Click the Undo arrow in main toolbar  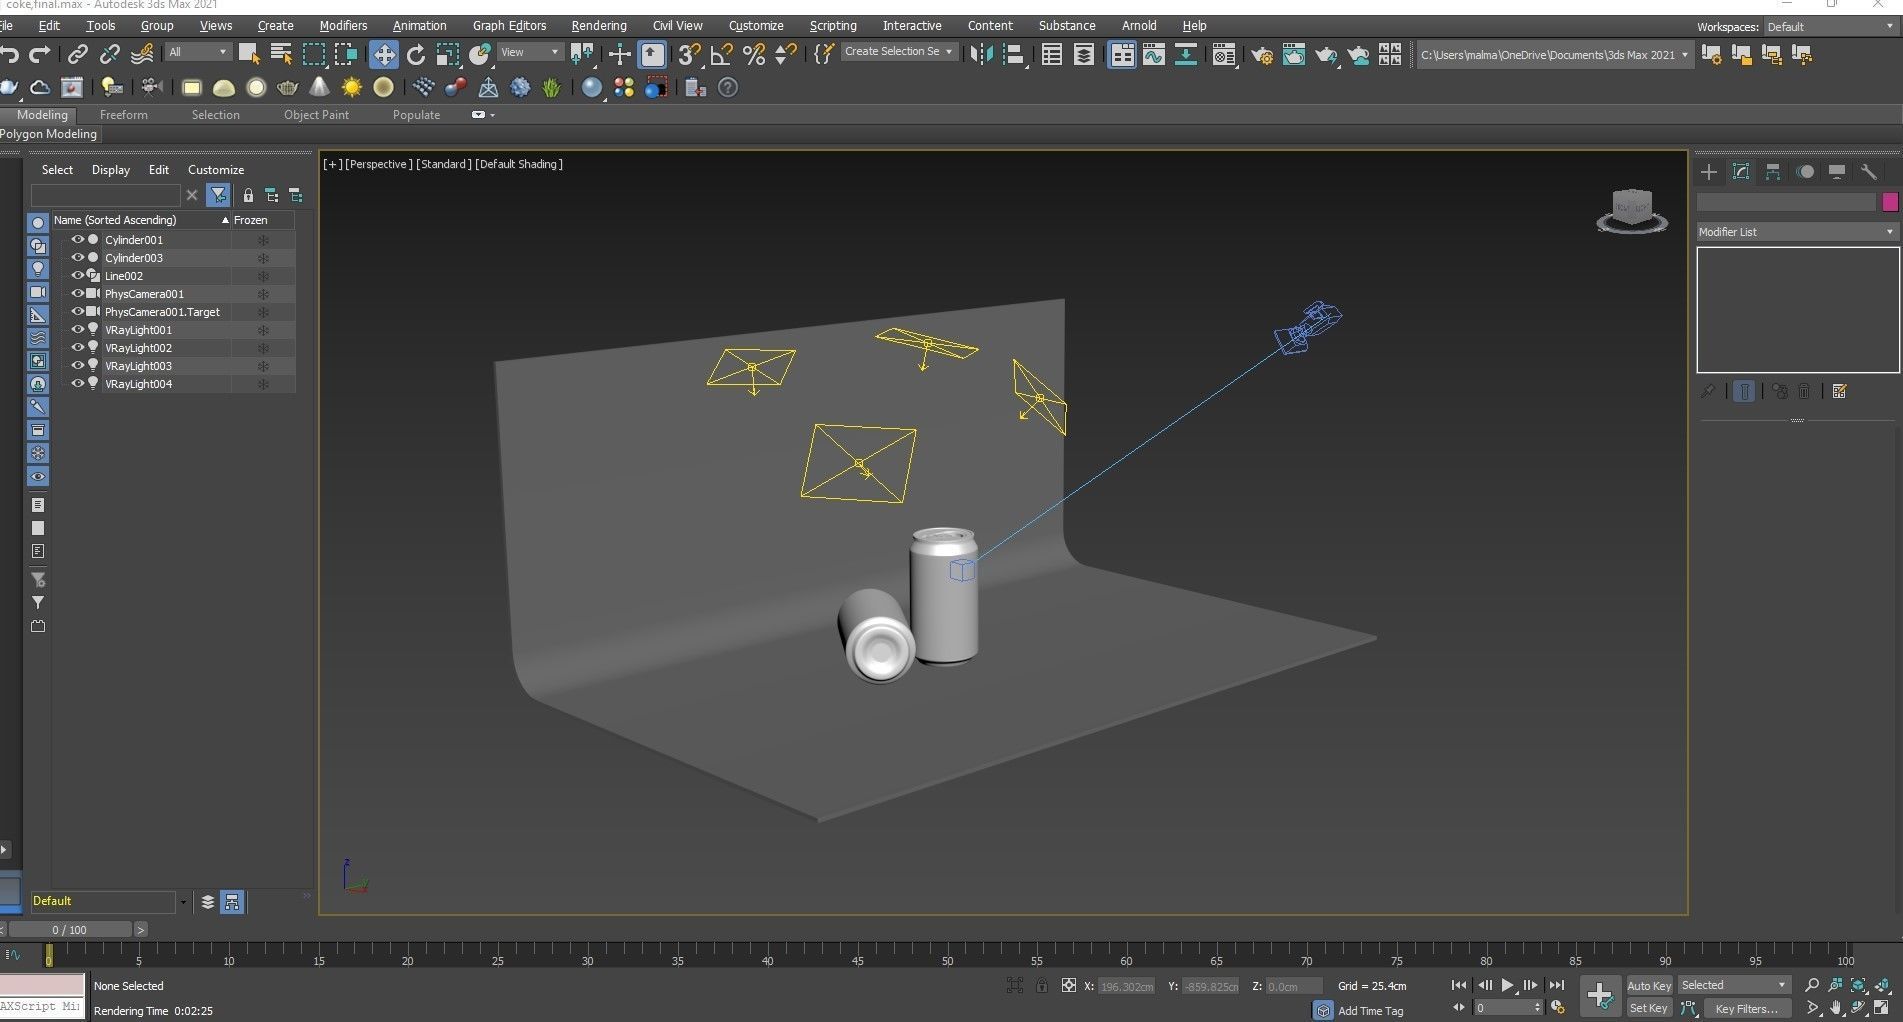click(x=10, y=54)
